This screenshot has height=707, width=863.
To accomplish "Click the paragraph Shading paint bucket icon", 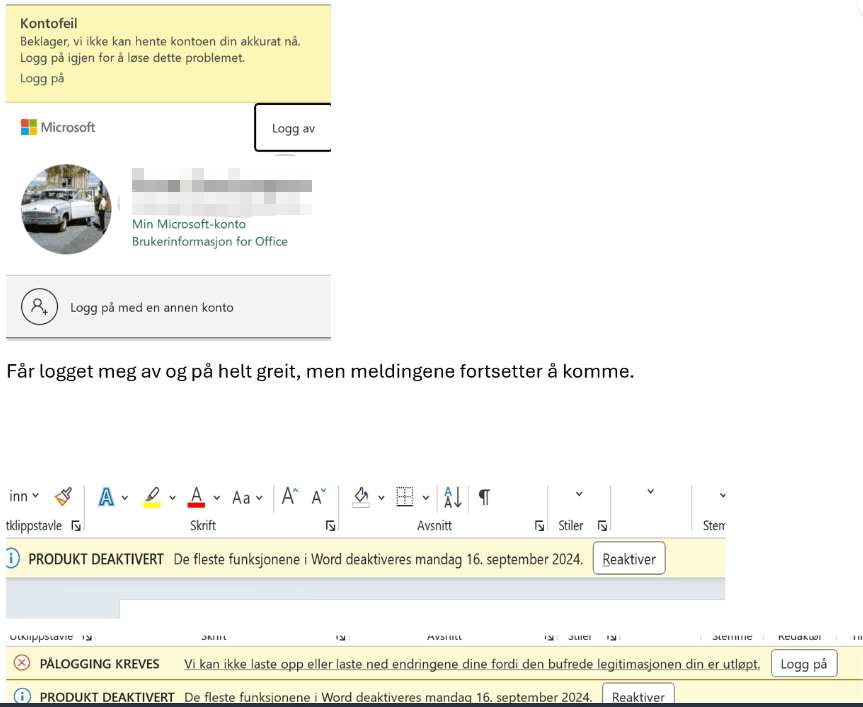I will click(x=361, y=497).
